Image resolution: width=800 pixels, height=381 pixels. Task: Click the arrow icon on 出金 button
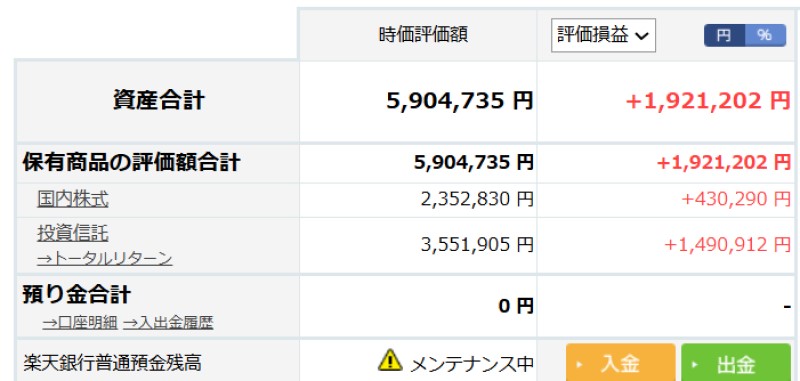[694, 365]
